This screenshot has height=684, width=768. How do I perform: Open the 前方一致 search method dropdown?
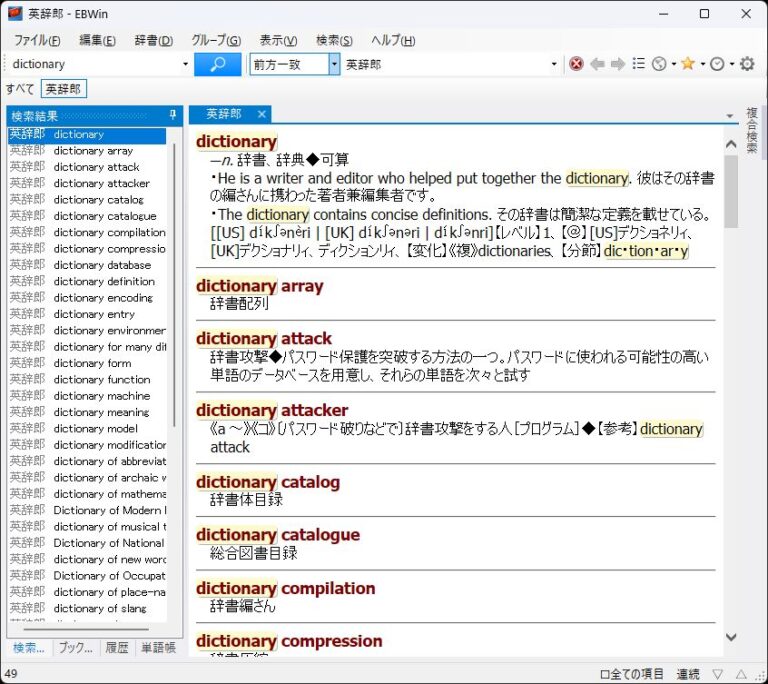(334, 64)
